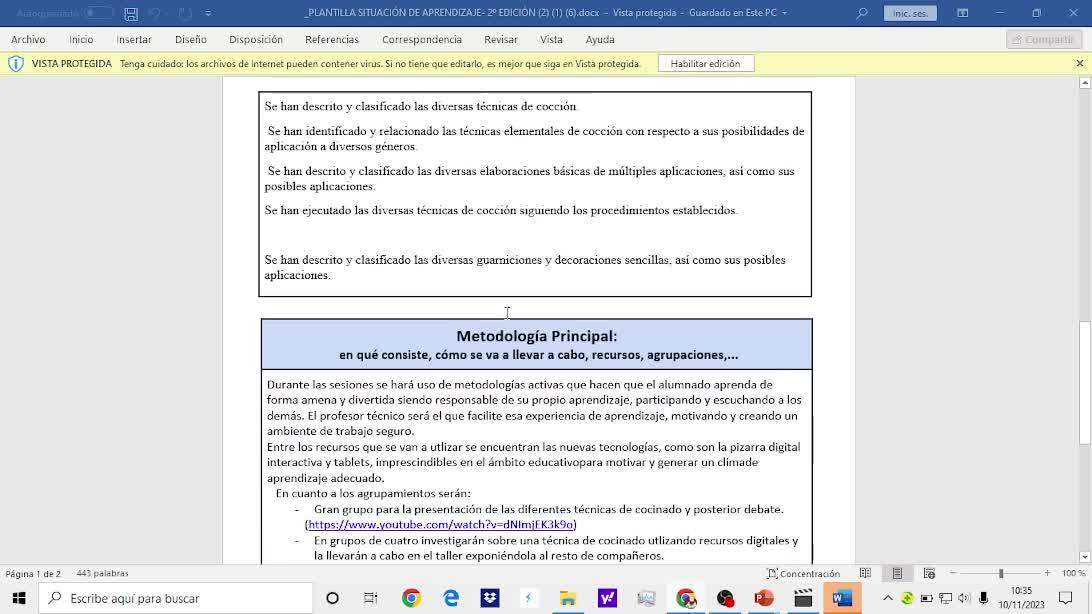Open the Referencias tab
Screen dimensions: 1092x614
coord(331,39)
